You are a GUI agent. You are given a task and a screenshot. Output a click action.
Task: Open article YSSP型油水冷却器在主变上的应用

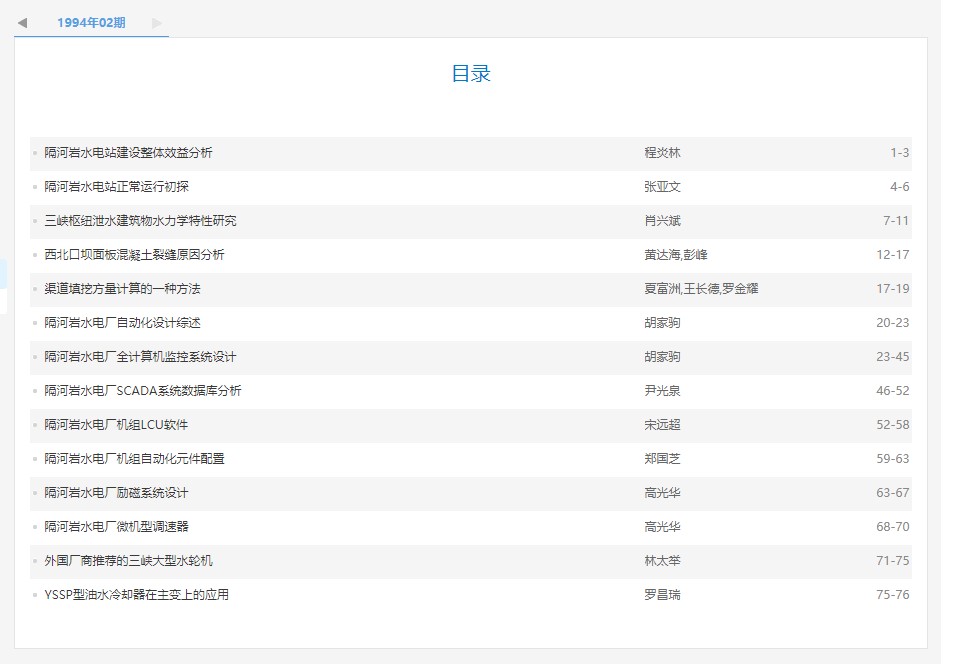click(137, 595)
